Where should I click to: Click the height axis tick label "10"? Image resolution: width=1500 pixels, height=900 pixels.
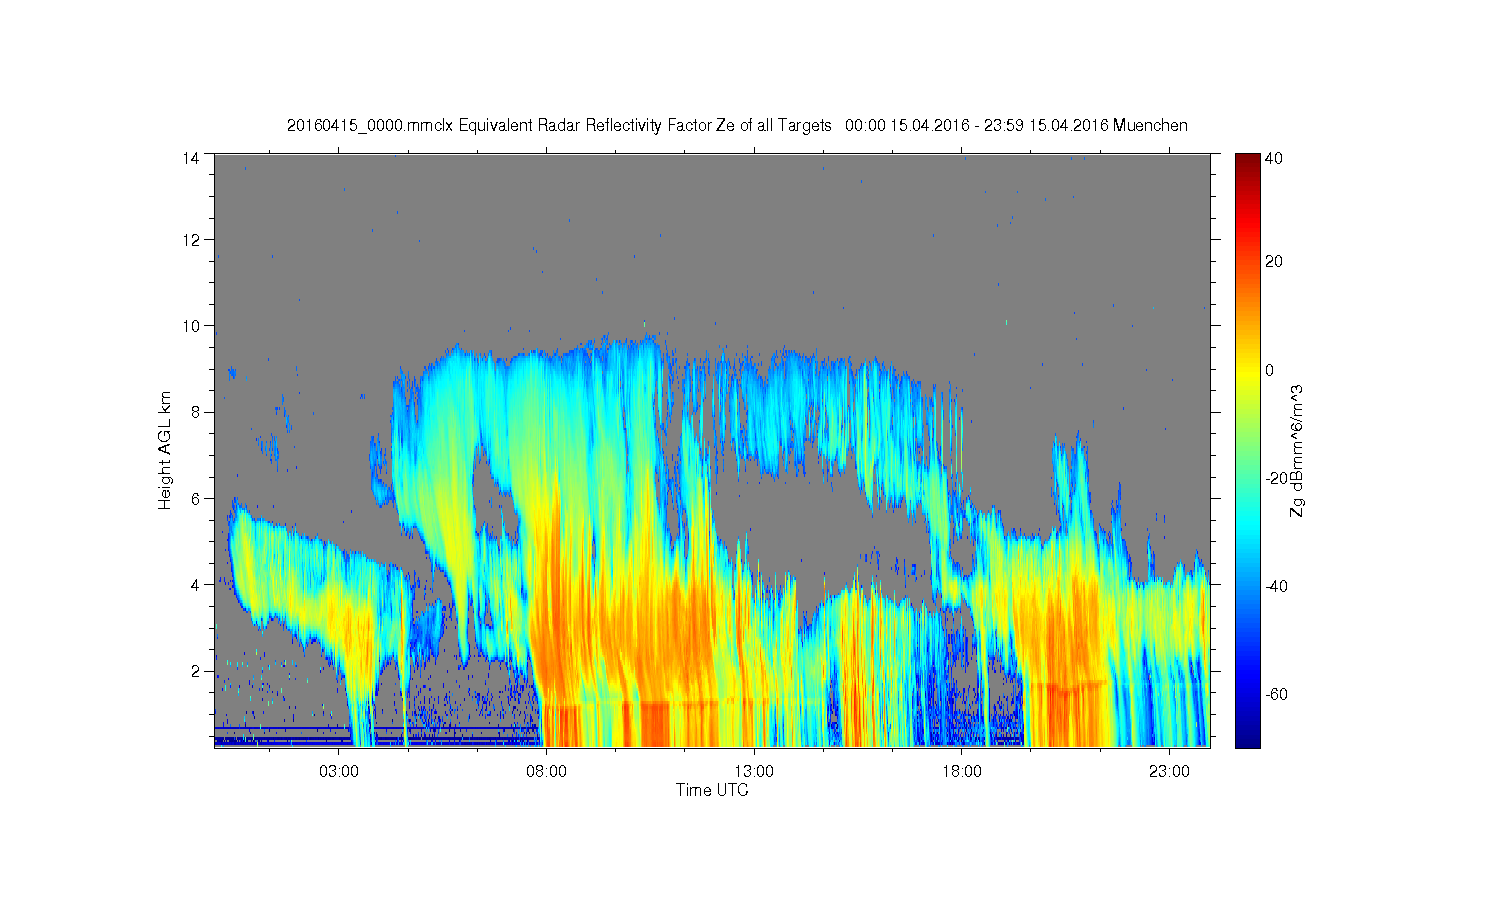pos(193,326)
